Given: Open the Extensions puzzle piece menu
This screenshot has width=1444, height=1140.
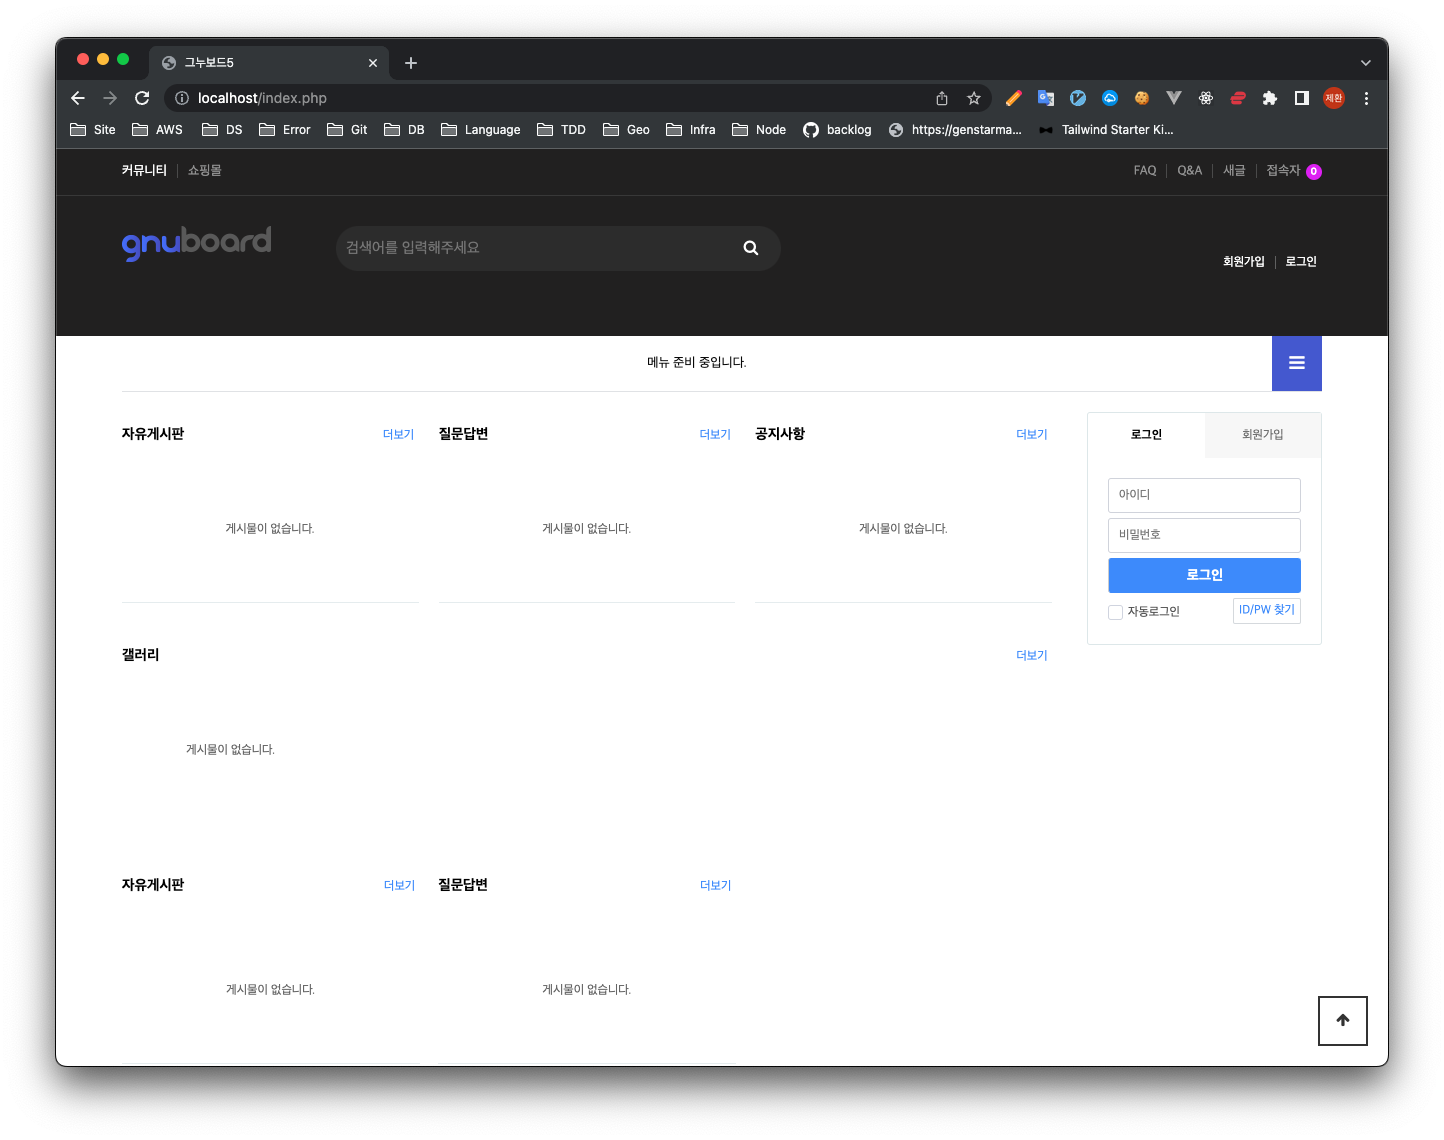Looking at the screenshot, I should click(1270, 98).
